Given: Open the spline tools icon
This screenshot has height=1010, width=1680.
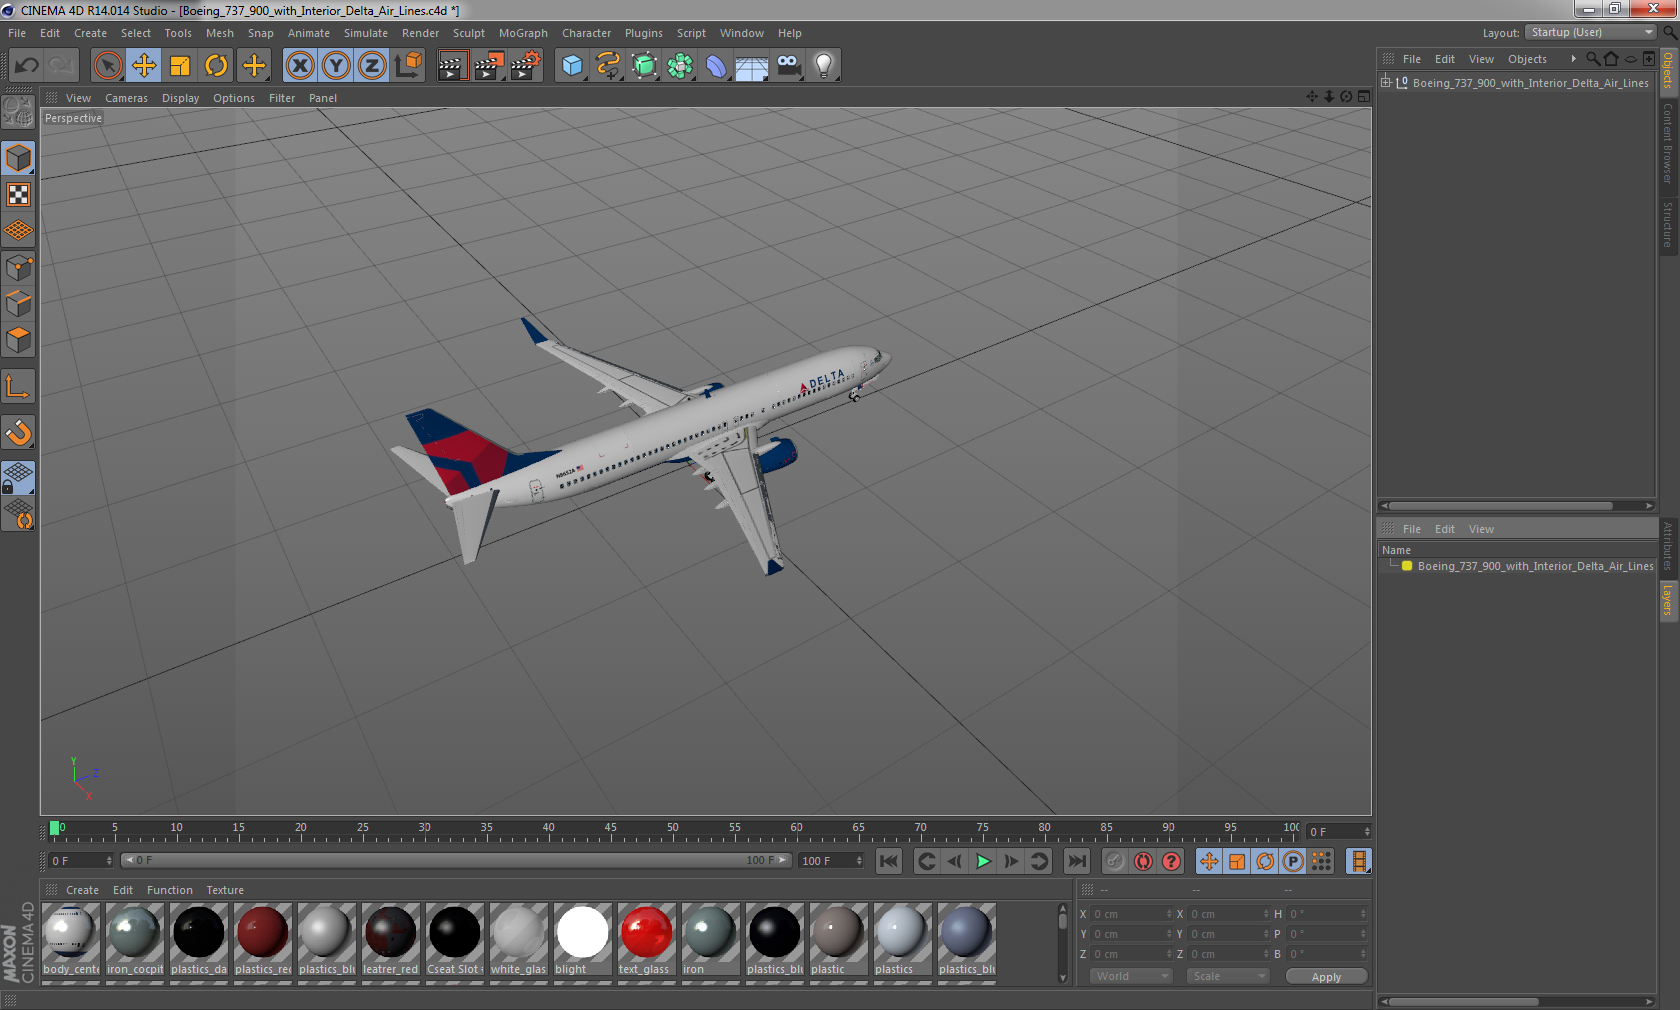Looking at the screenshot, I should point(608,66).
